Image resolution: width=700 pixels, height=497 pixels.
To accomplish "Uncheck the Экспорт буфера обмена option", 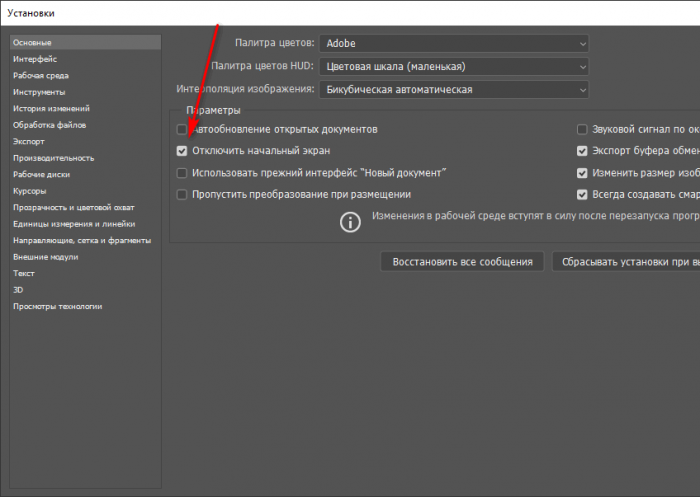I will 582,151.
